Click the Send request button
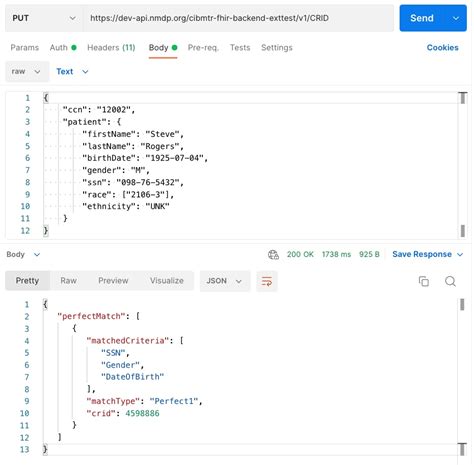The width and height of the screenshot is (474, 465). [x=422, y=18]
